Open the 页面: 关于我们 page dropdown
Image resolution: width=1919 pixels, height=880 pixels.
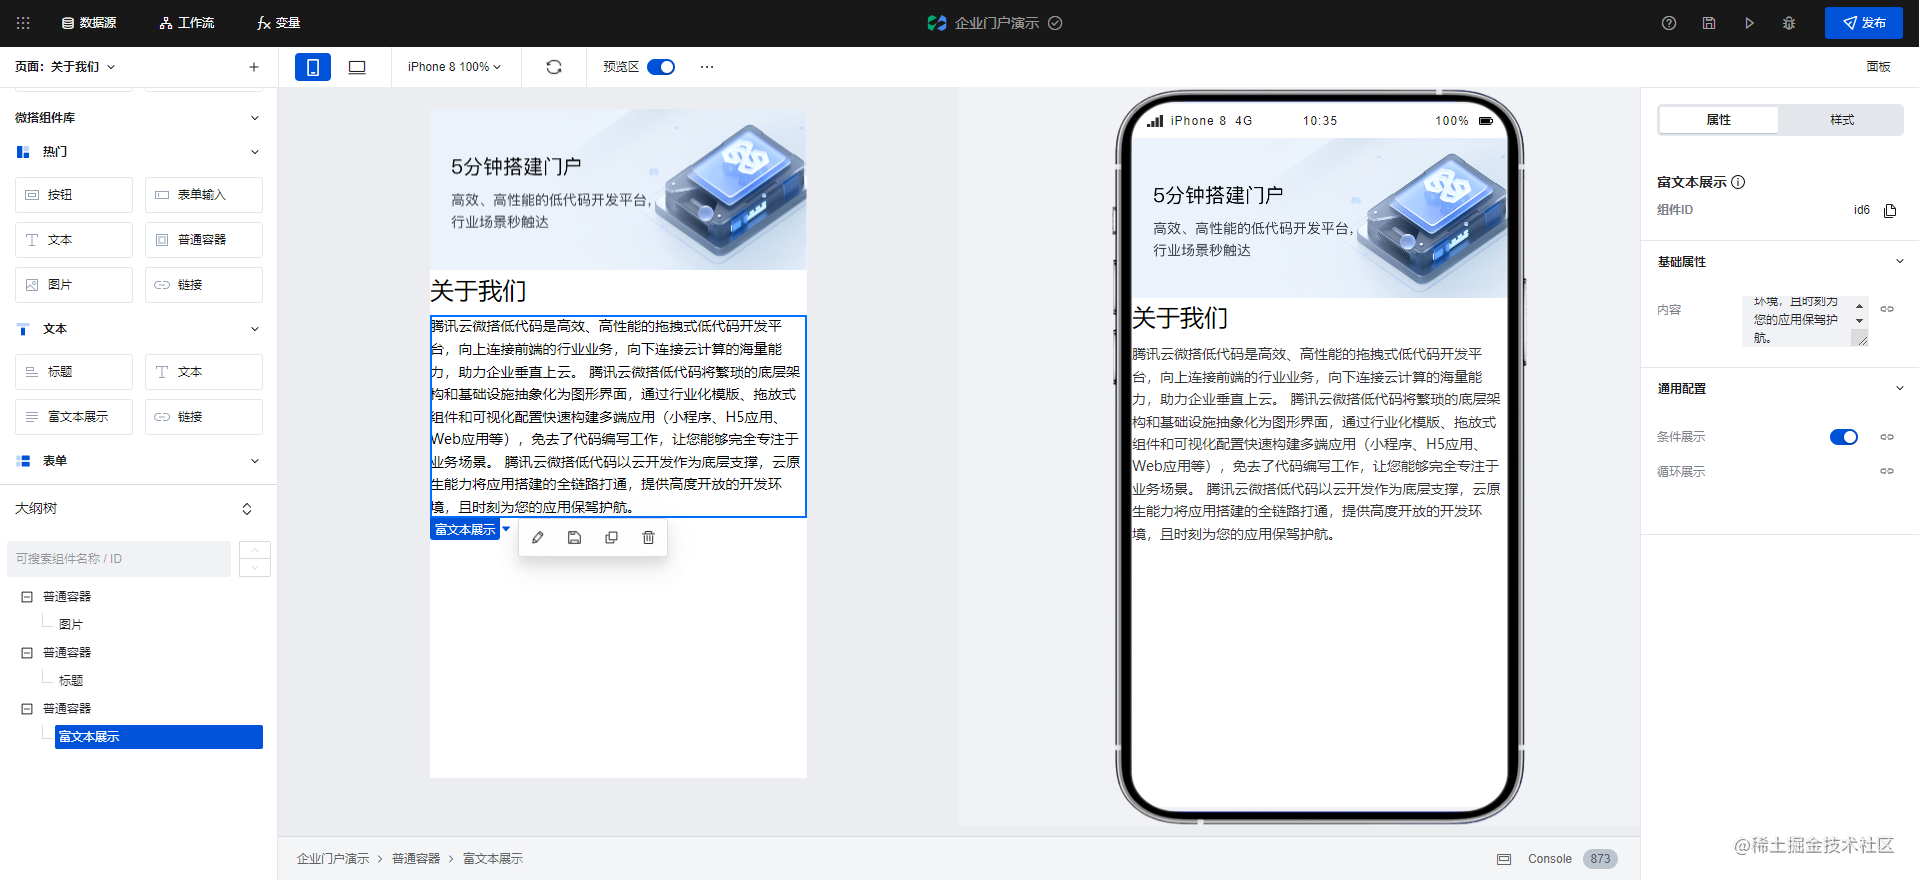65,67
